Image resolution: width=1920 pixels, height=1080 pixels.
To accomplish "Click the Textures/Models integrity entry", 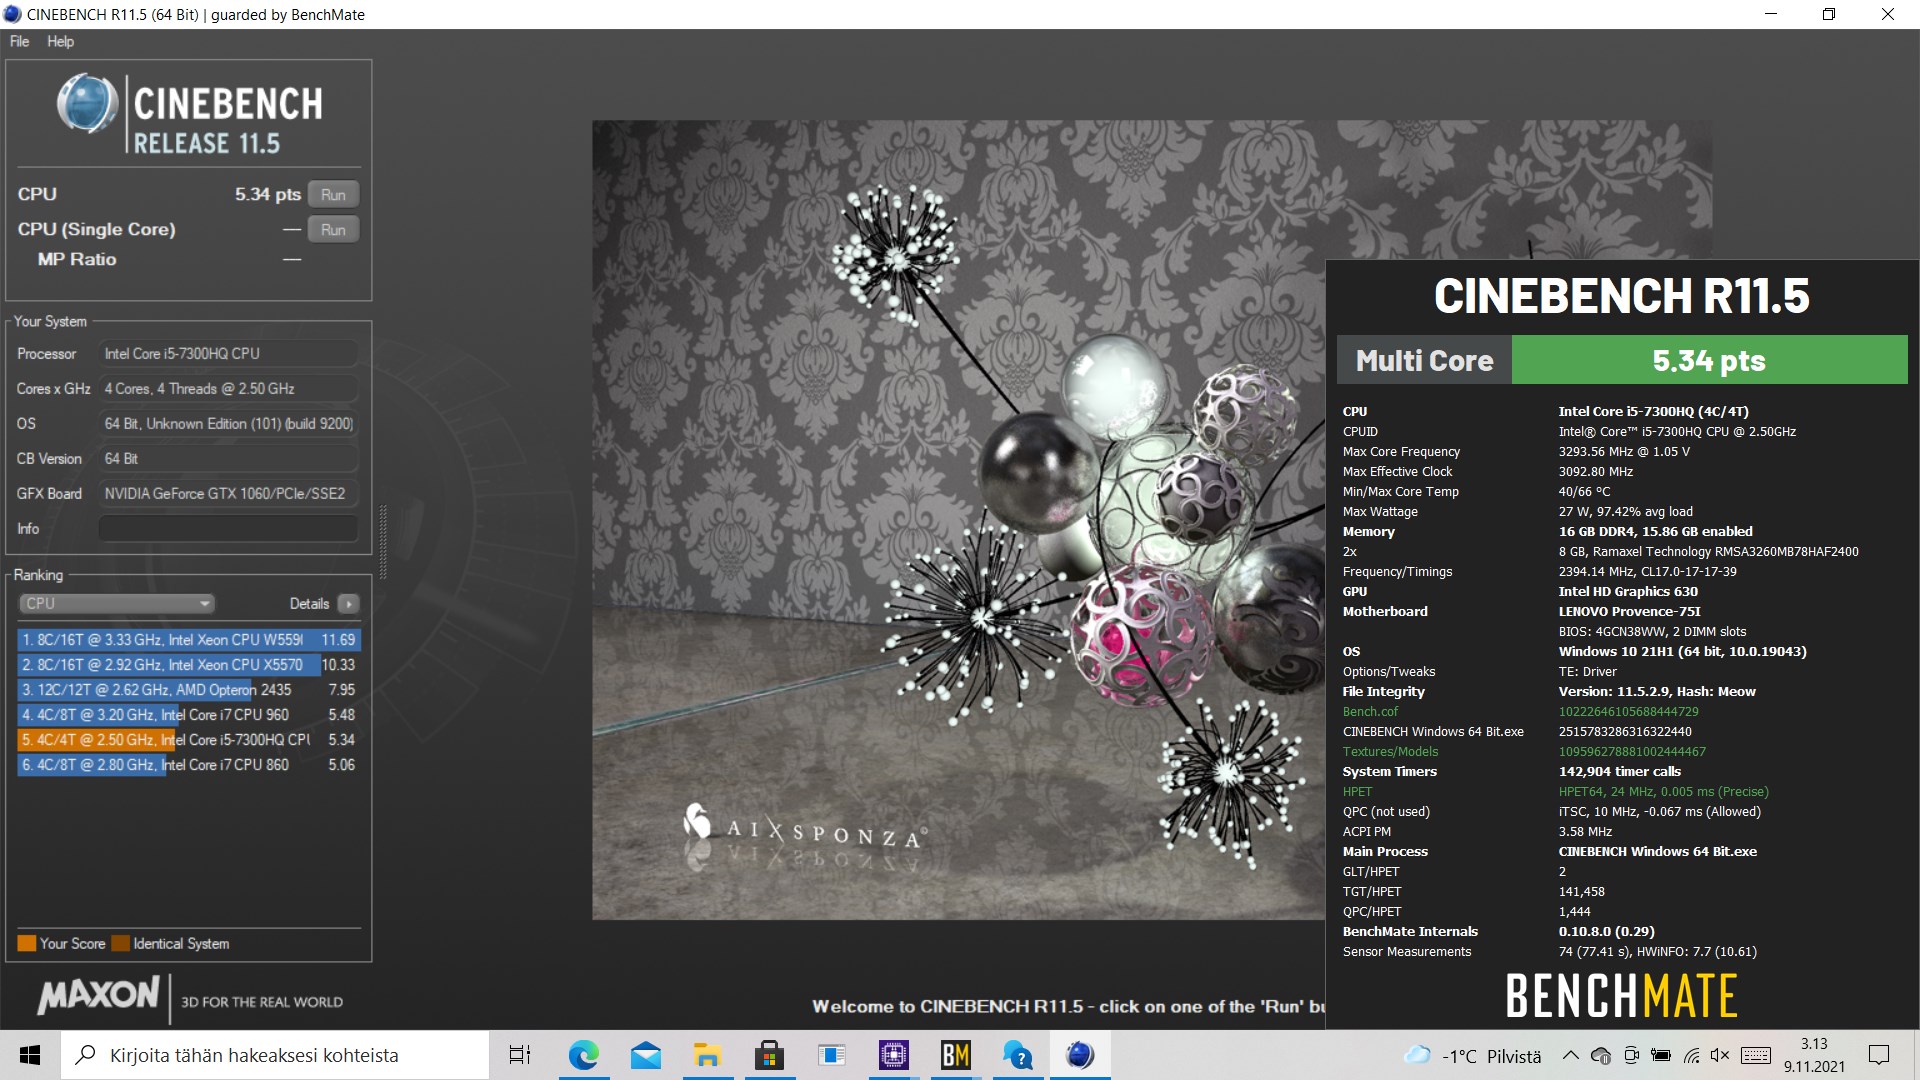I will point(1390,752).
